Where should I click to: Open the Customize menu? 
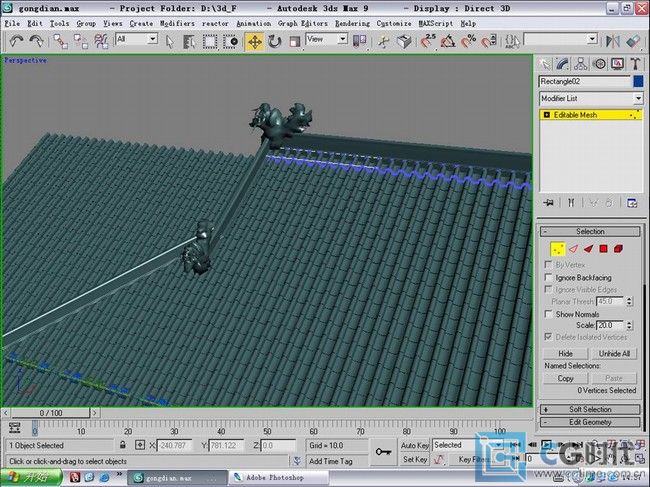394,24
